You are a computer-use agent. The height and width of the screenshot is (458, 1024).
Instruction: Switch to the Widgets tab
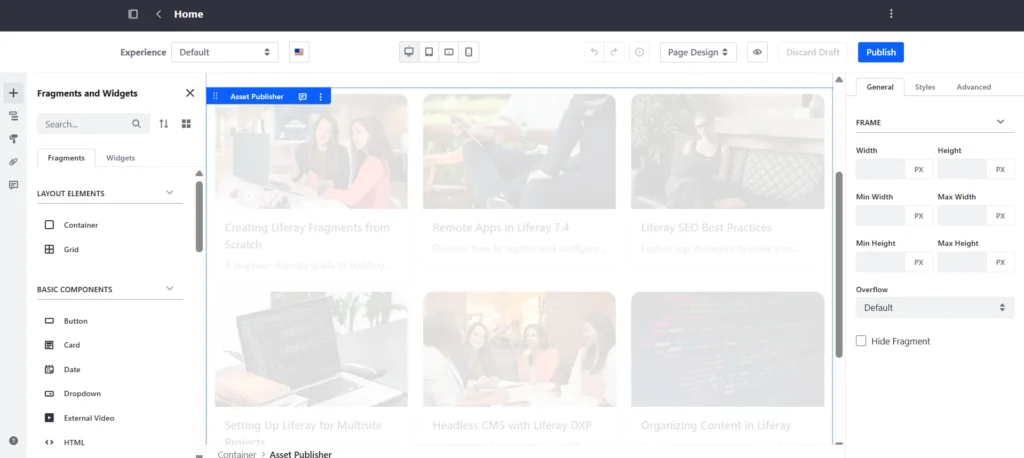click(120, 158)
